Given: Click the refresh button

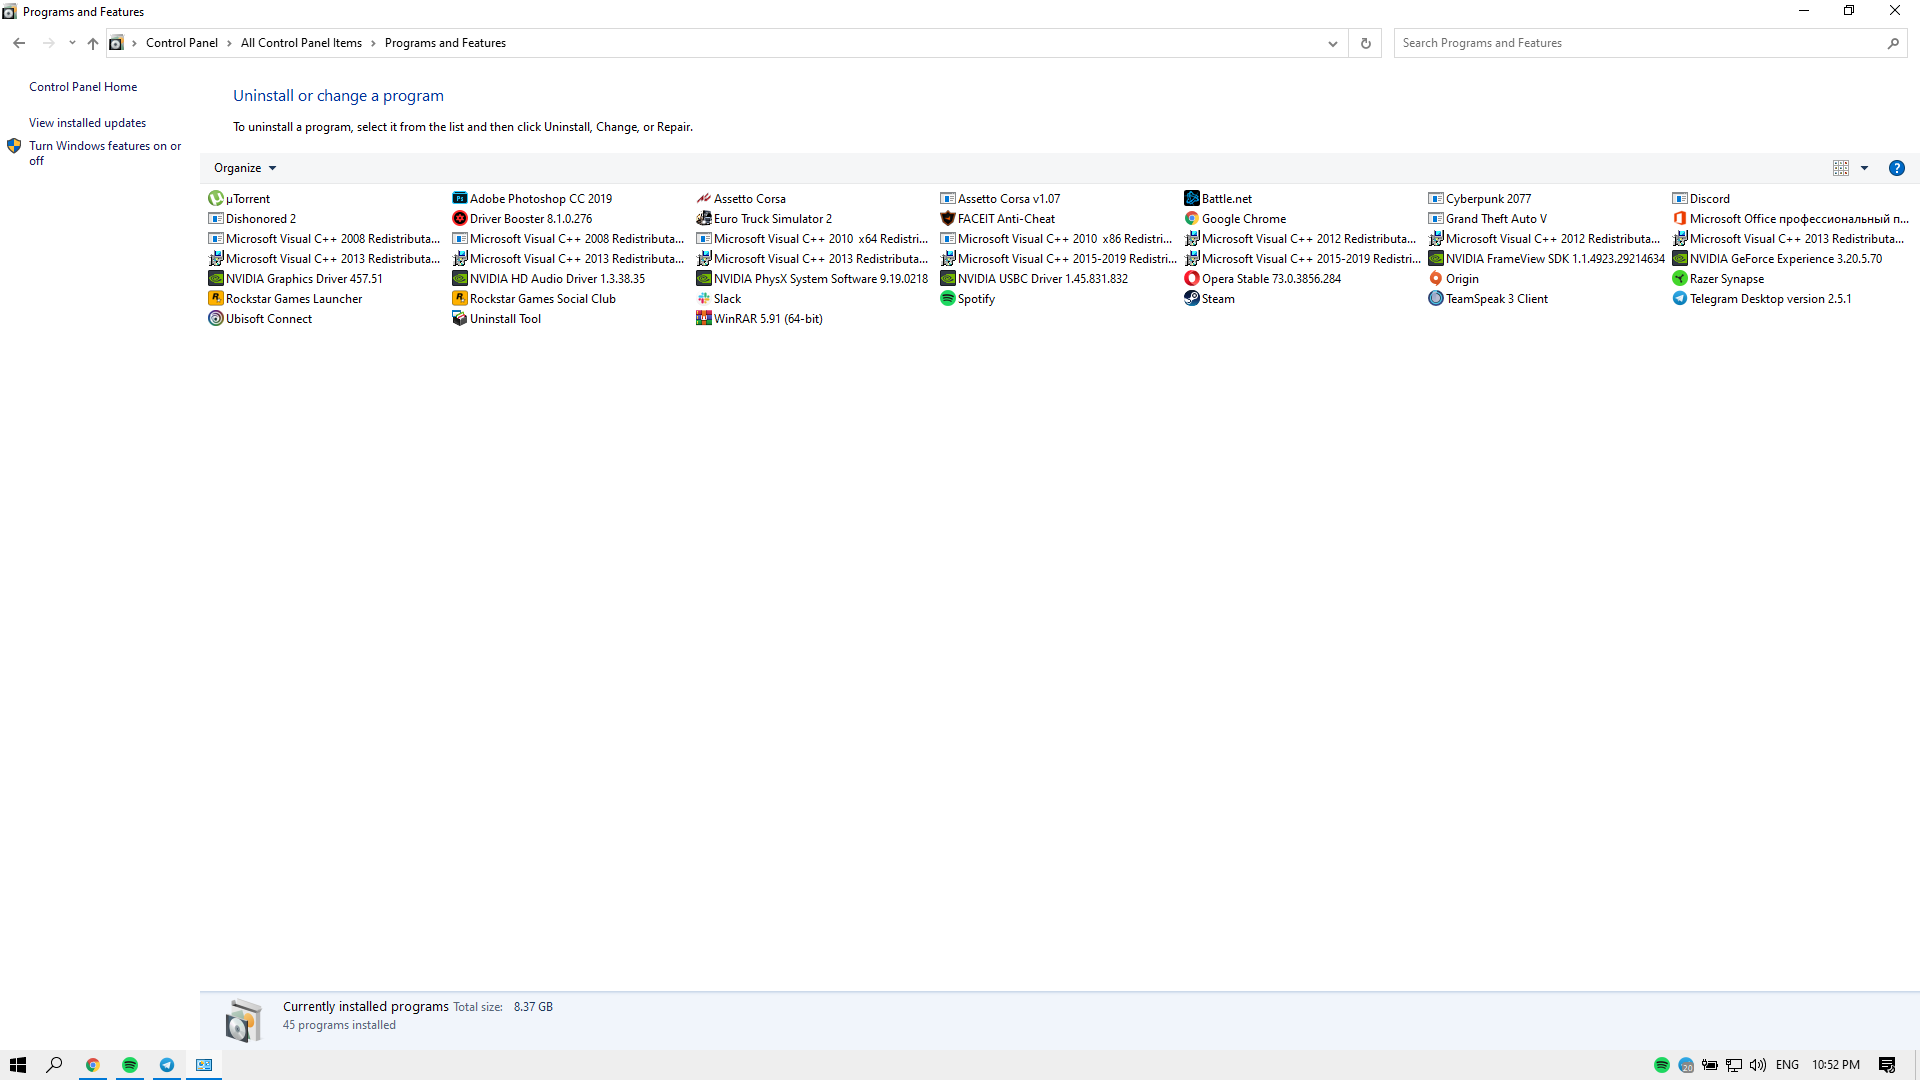Looking at the screenshot, I should click(1365, 42).
